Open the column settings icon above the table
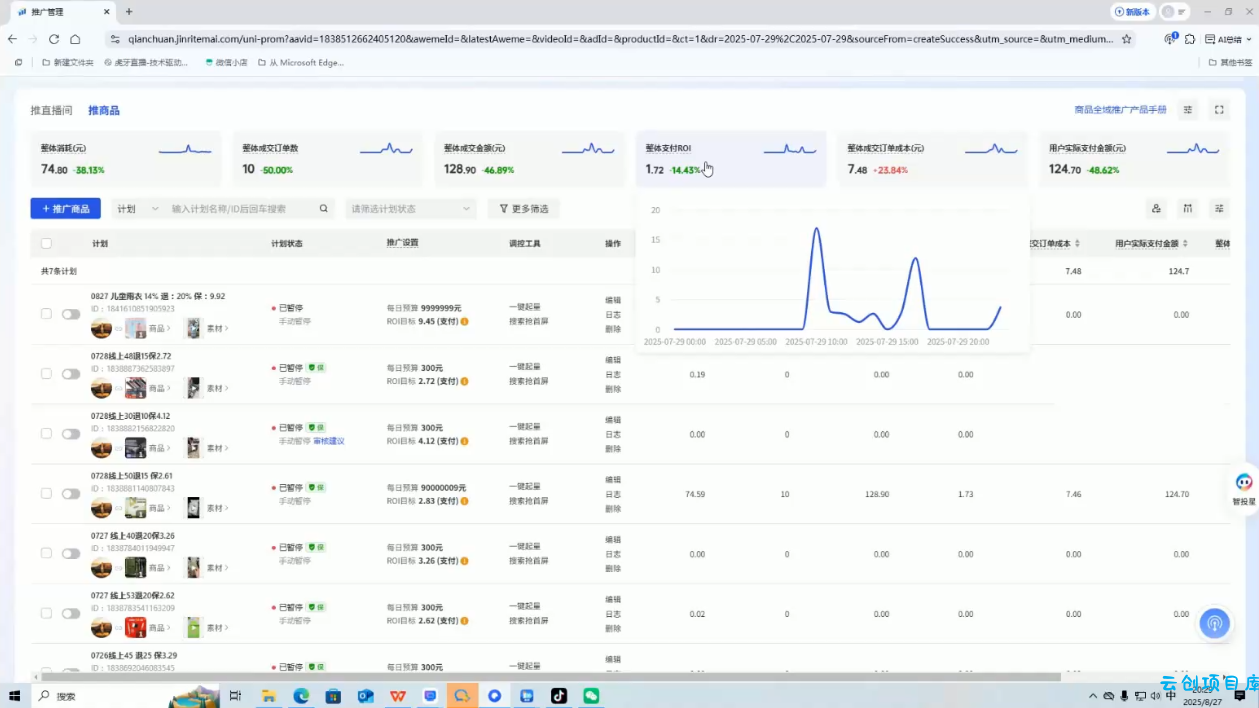1259x708 pixels. 1188,209
